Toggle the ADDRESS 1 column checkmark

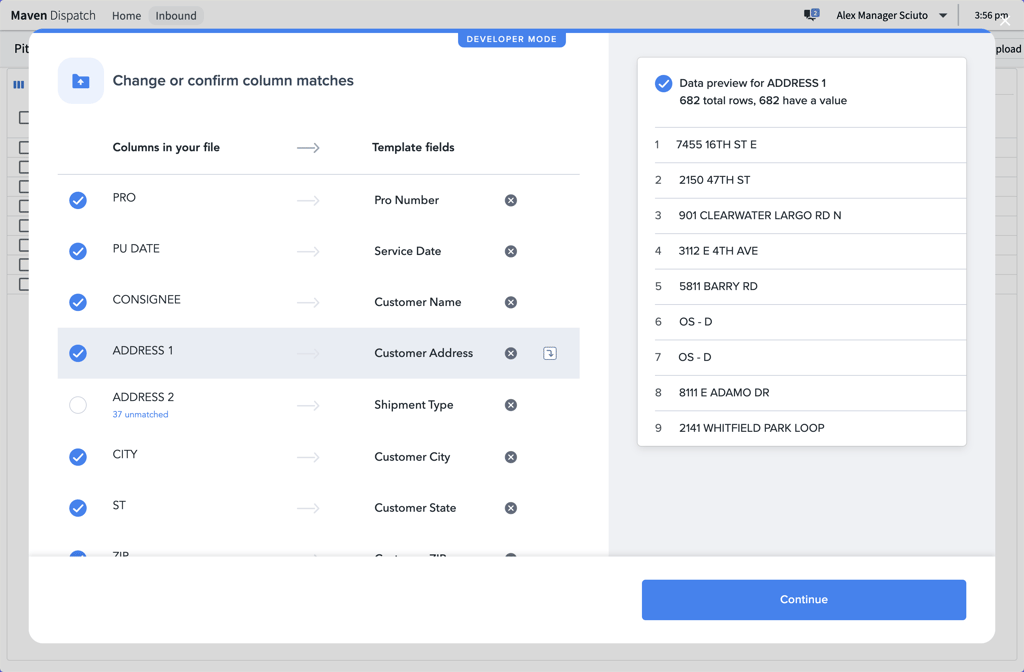(78, 353)
